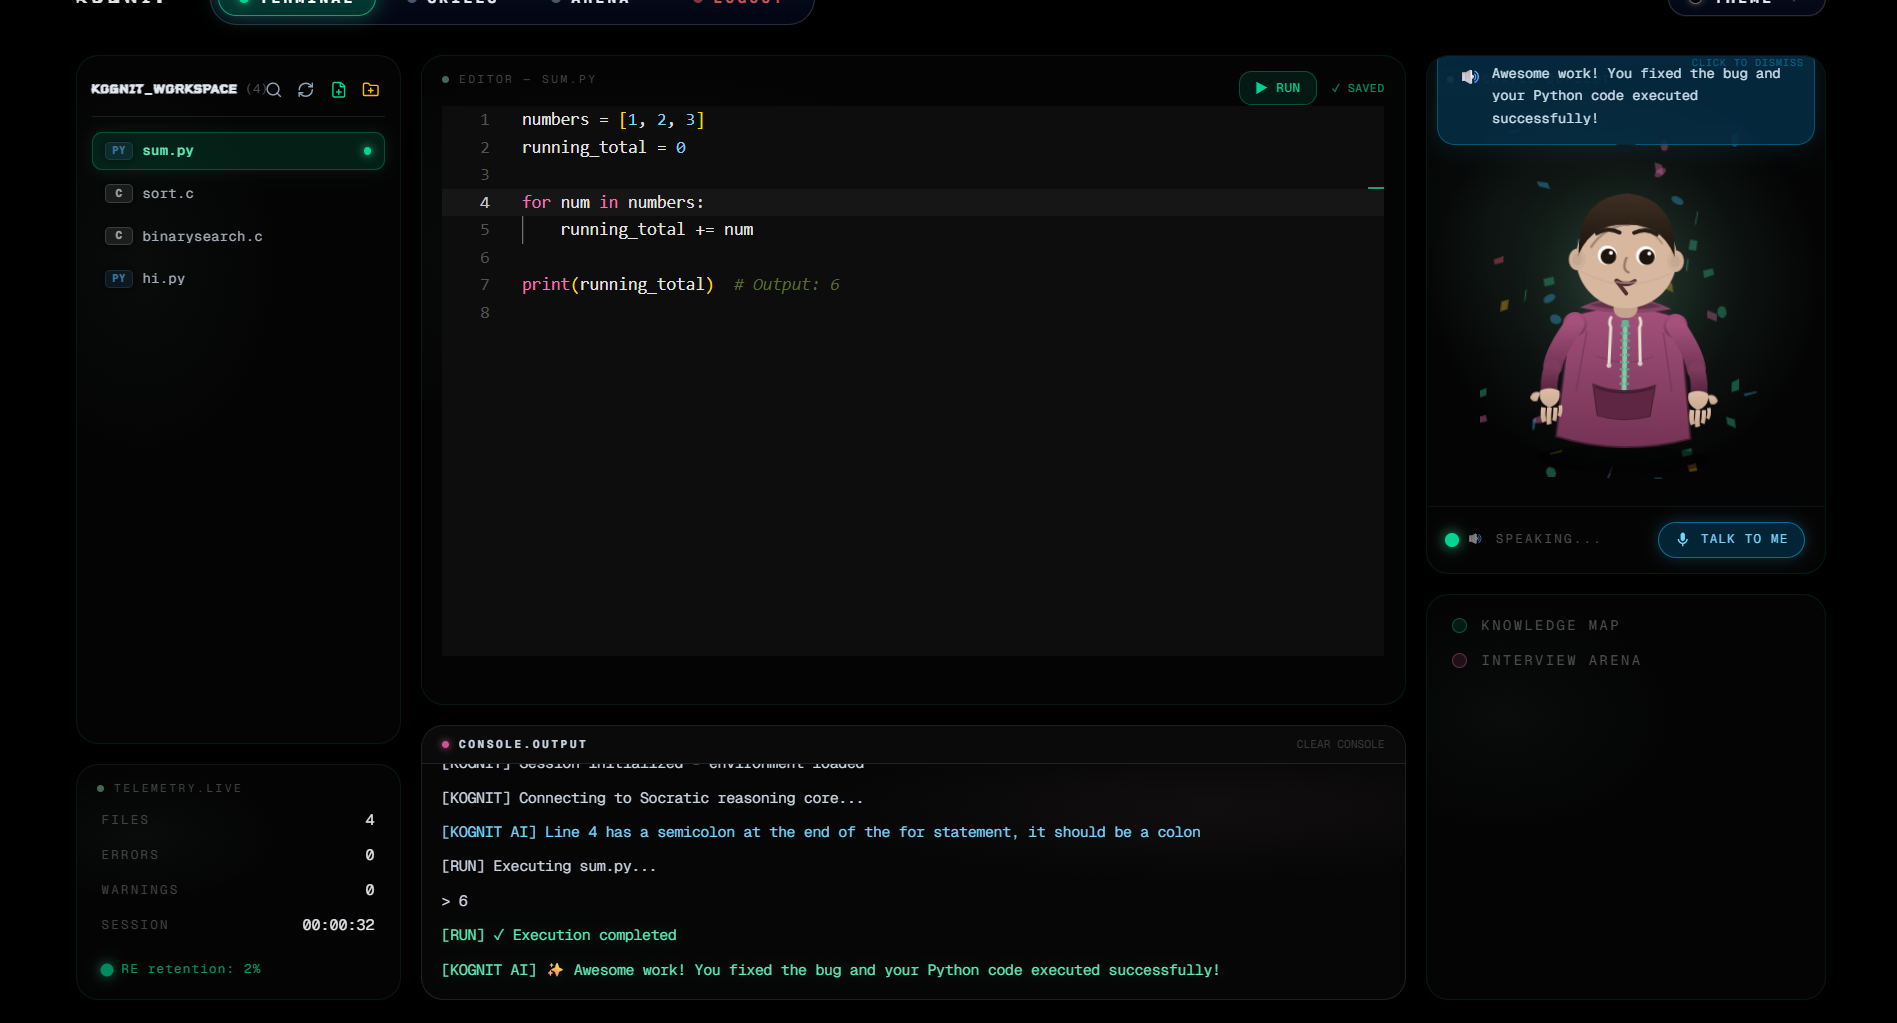Click the mentor avatar character
This screenshot has width=1897, height=1023.
pyautogui.click(x=1626, y=320)
